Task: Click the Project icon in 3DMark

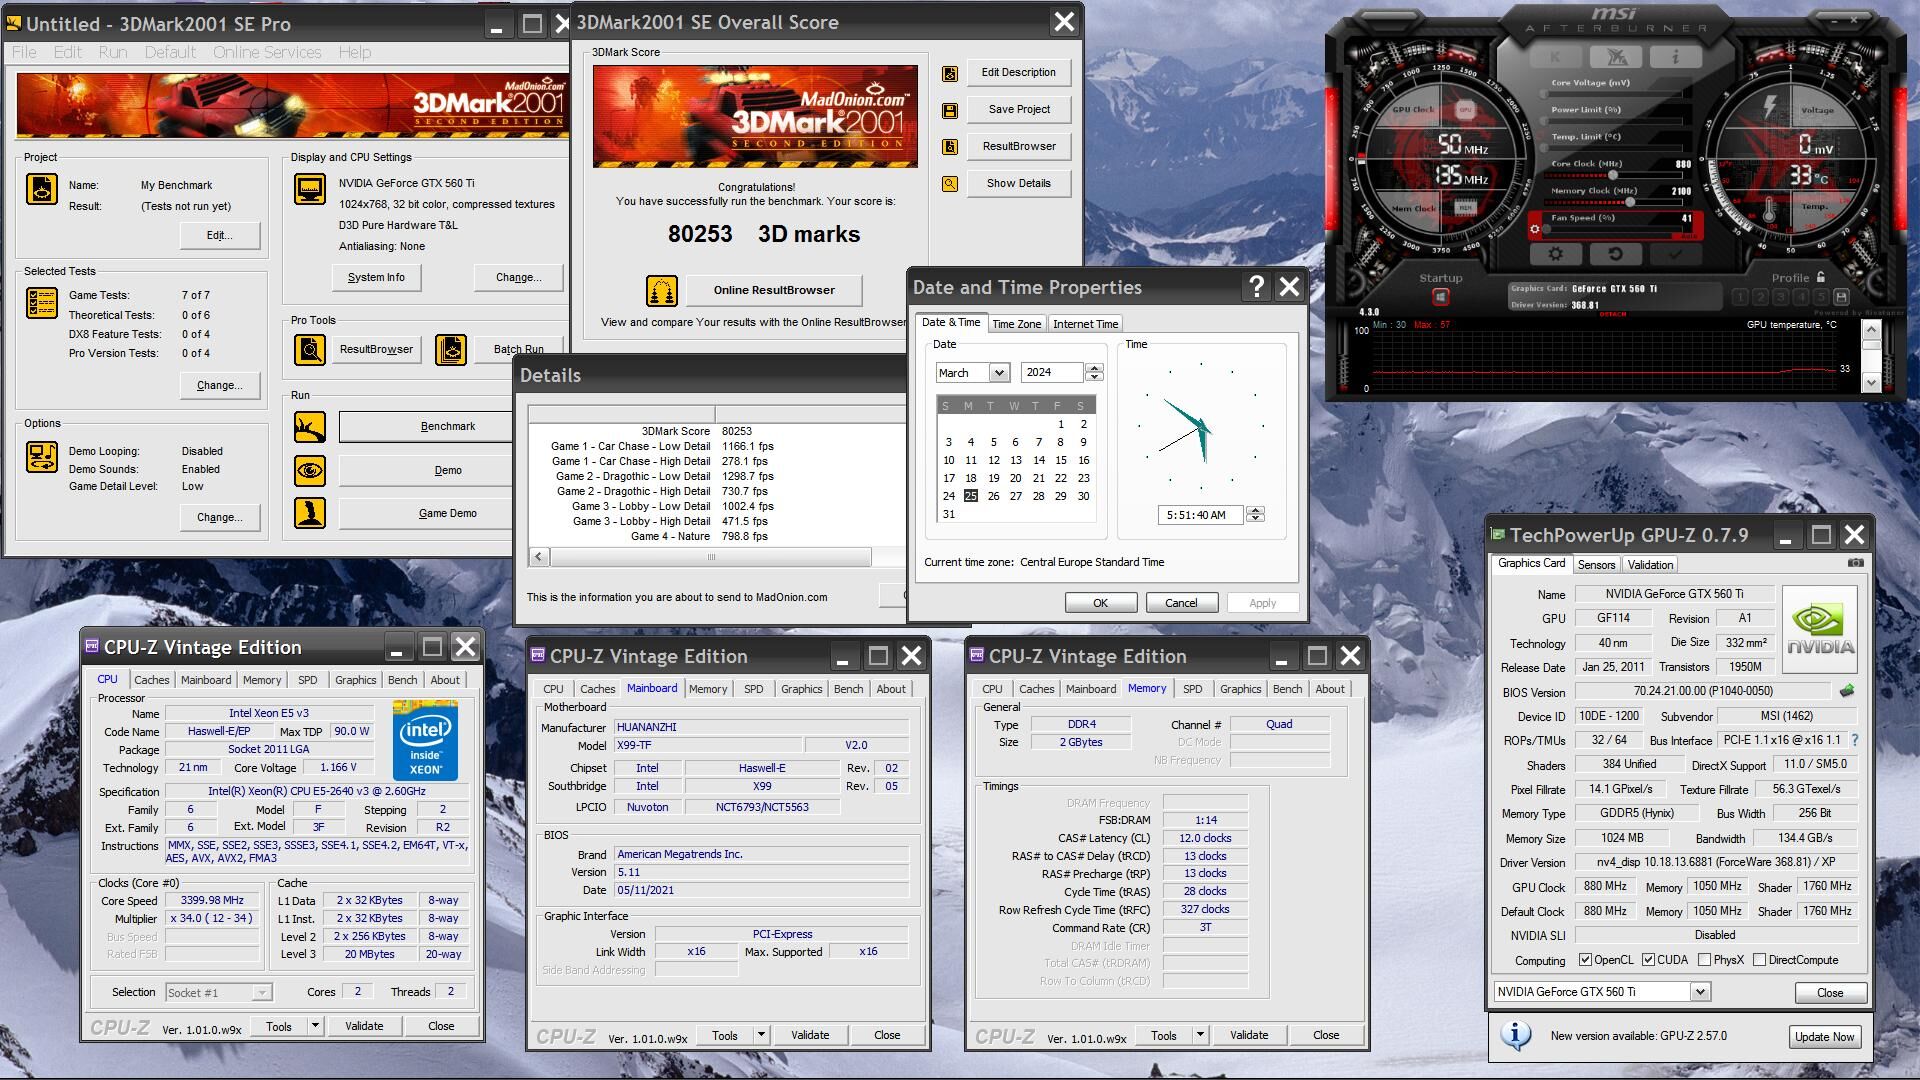Action: click(x=41, y=189)
